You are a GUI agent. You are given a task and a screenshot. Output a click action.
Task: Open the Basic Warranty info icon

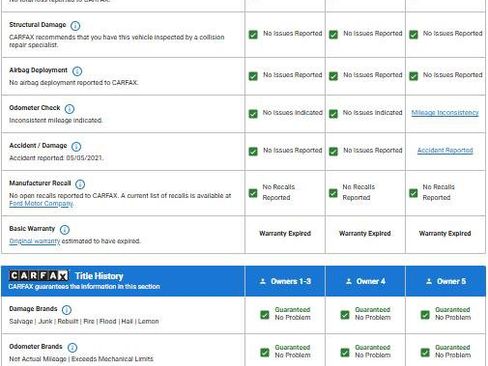pyautogui.click(x=65, y=230)
